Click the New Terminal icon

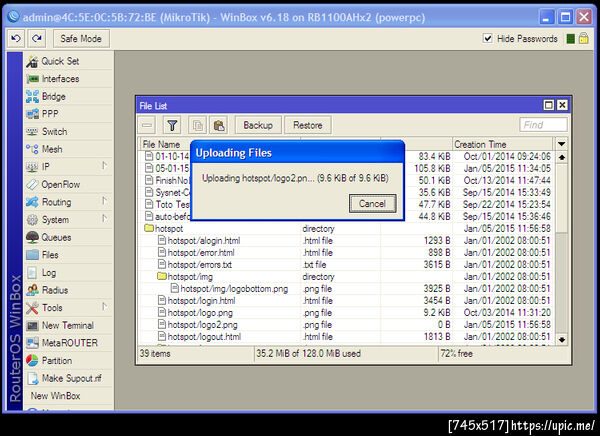[33, 325]
